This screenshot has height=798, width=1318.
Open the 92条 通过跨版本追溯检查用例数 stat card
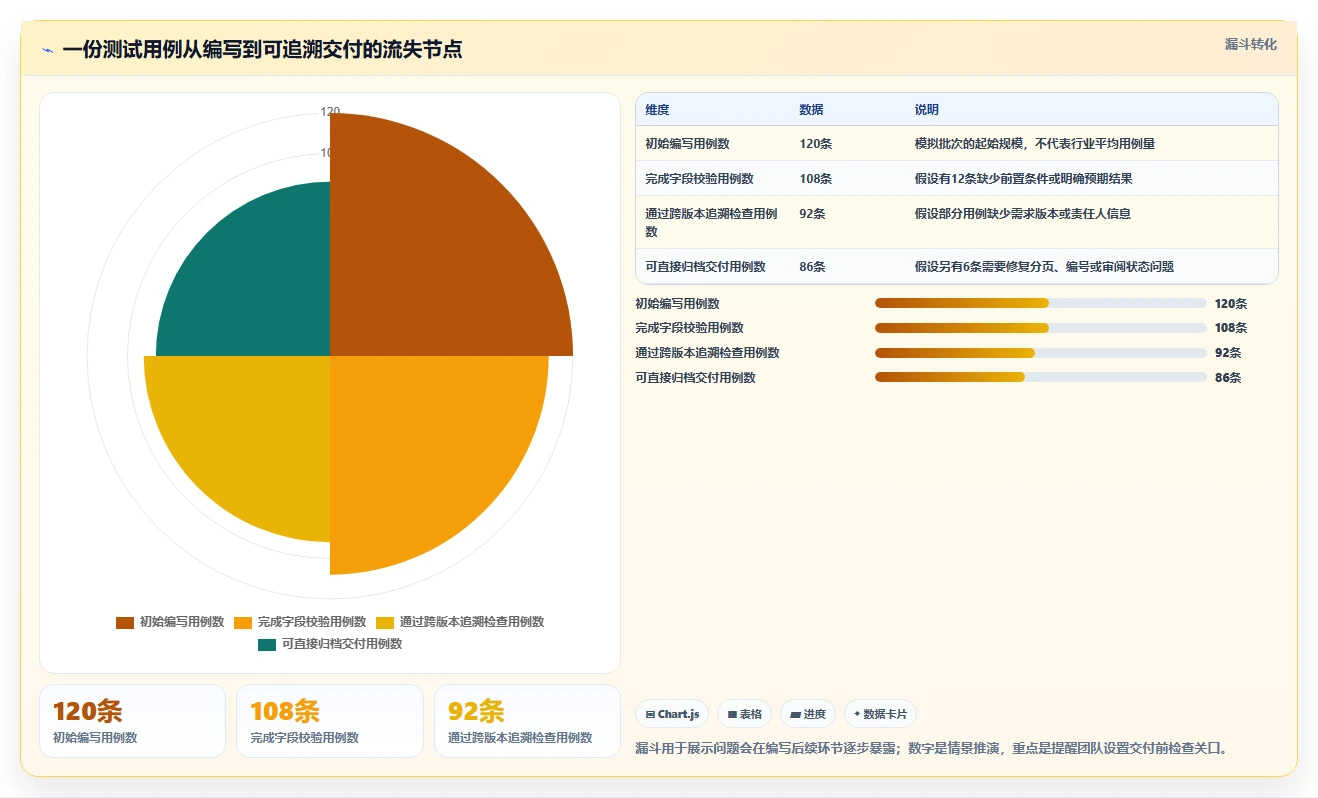pyautogui.click(x=527, y=721)
